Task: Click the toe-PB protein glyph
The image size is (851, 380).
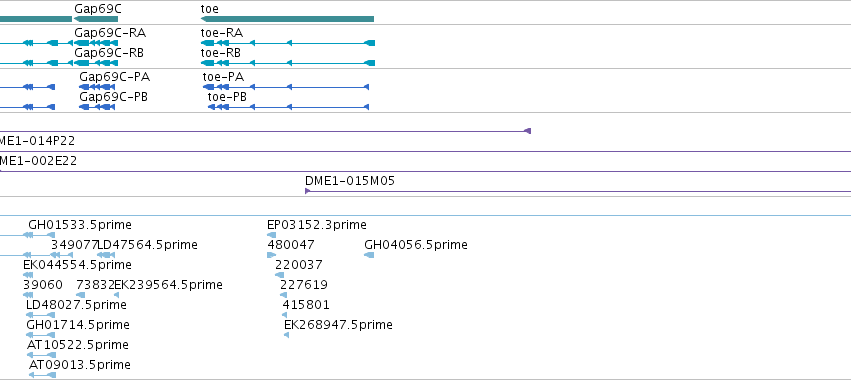Action: [289, 107]
